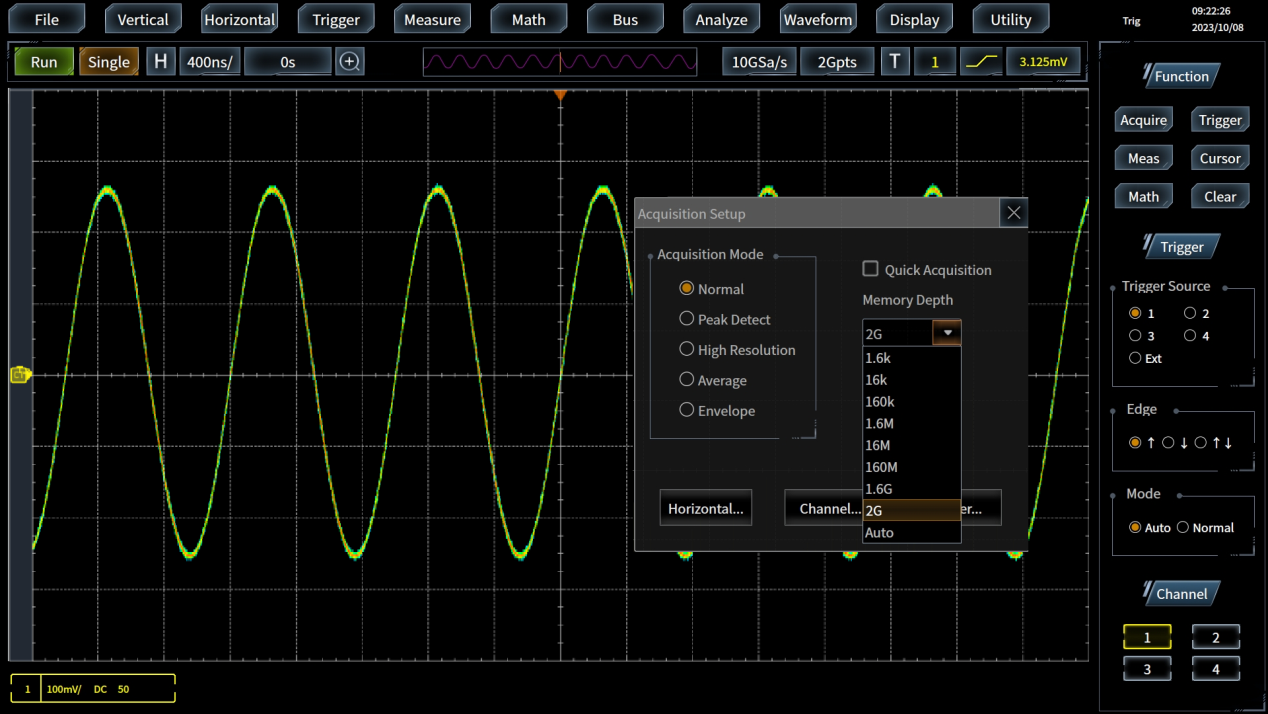Open the Measure menu
Viewport: 1268px width, 714px height.
[x=432, y=19]
